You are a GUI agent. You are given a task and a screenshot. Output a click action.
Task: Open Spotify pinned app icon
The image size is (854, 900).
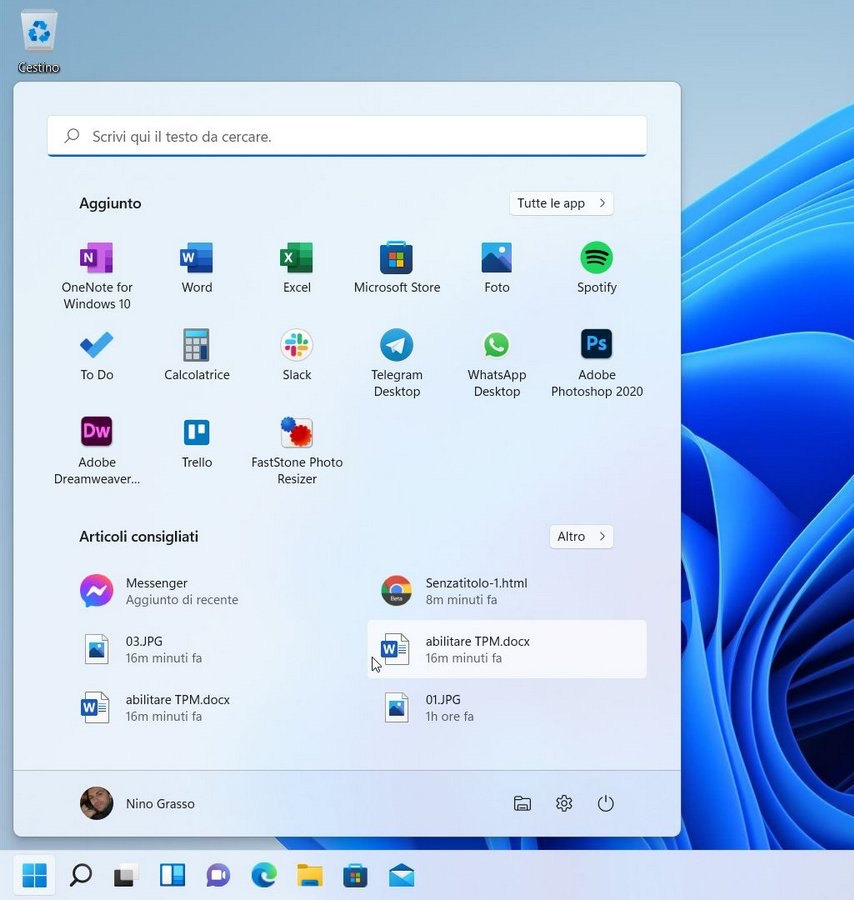[597, 259]
